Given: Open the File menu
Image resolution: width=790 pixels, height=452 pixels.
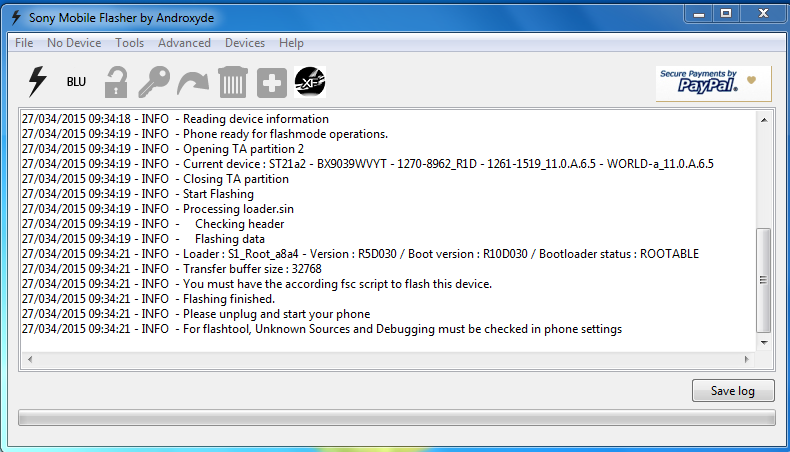Looking at the screenshot, I should (24, 43).
